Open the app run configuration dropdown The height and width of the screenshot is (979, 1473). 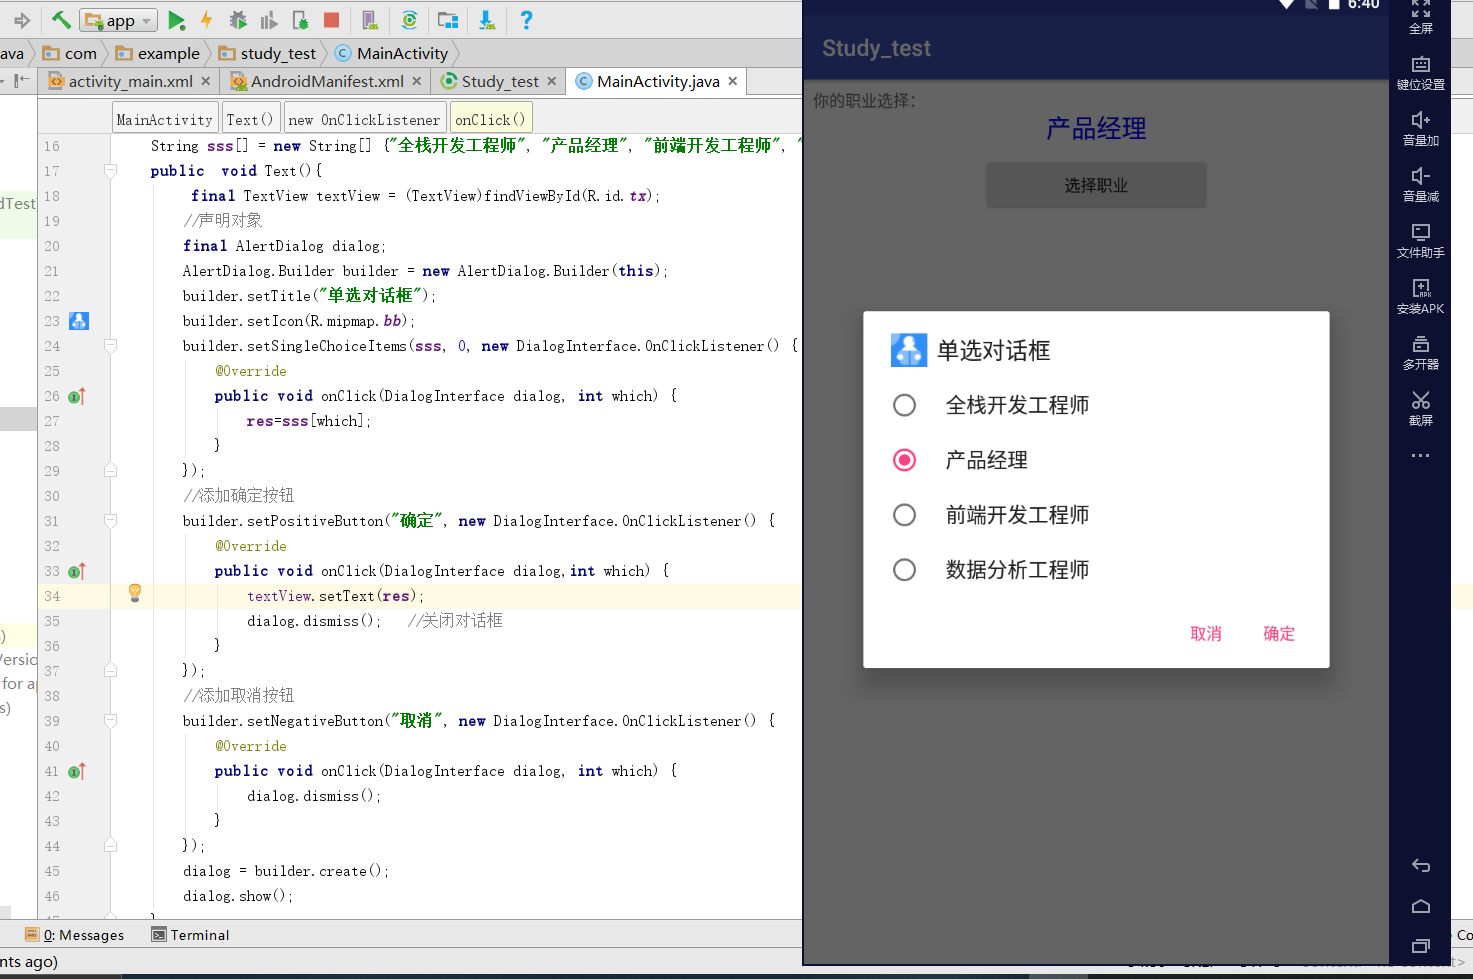(x=119, y=20)
